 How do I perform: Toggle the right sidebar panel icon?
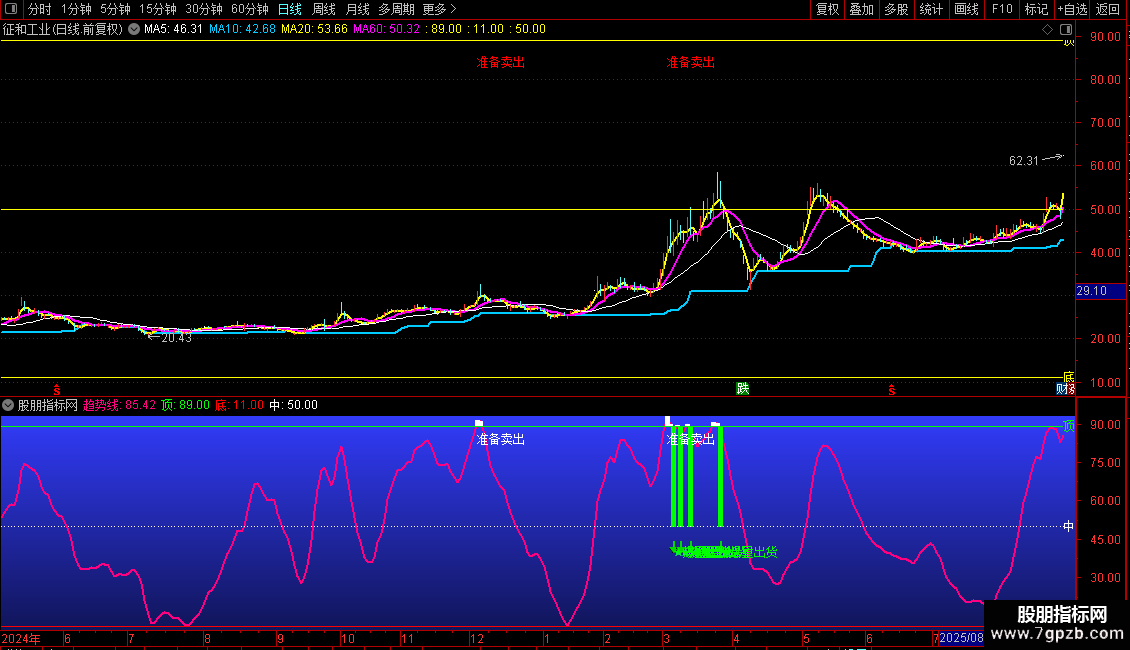click(x=1064, y=29)
